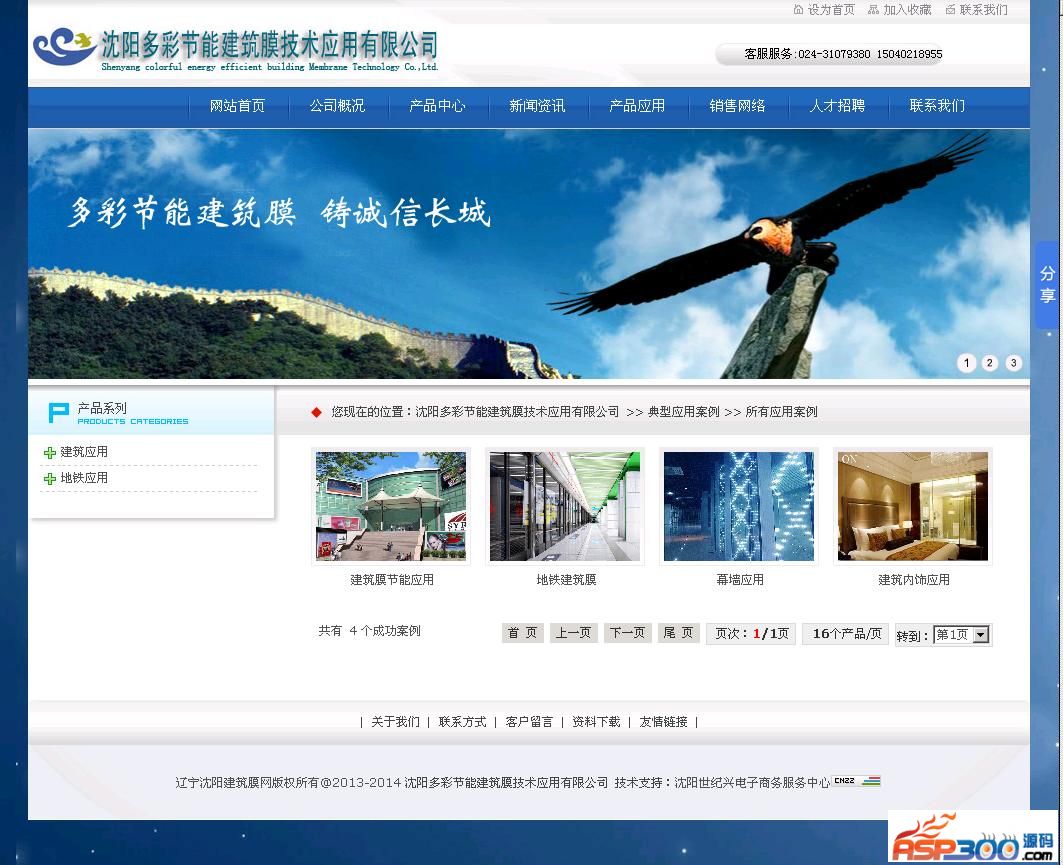Switch to banner slide 3
This screenshot has height=865, width=1063.
(1014, 363)
